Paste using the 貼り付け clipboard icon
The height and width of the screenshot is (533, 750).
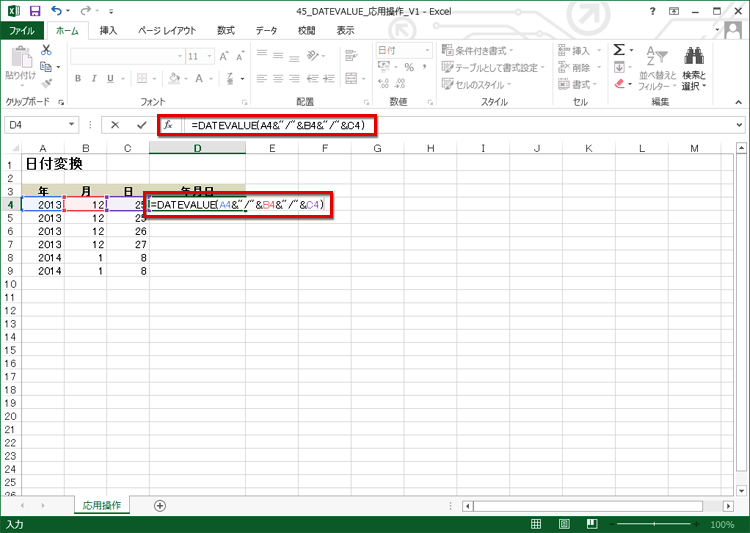[x=21, y=67]
